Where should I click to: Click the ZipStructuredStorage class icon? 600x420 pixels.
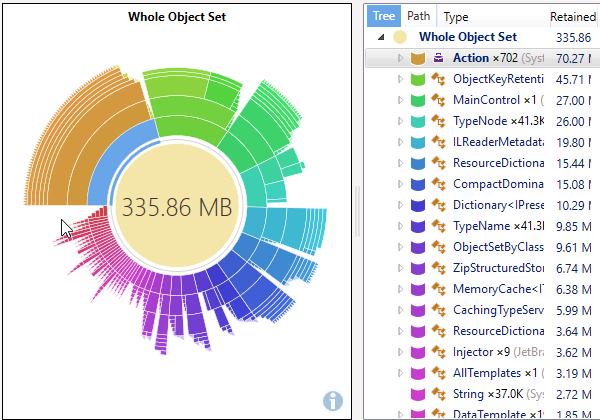[x=438, y=268]
